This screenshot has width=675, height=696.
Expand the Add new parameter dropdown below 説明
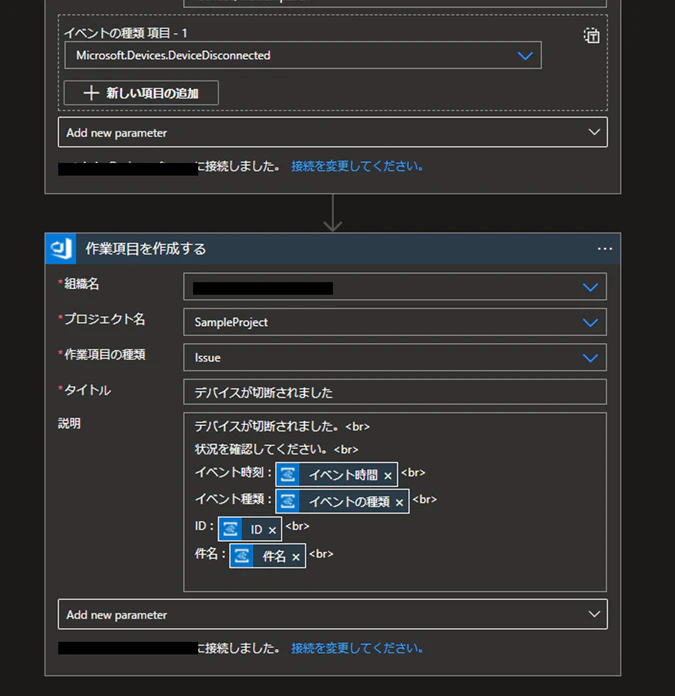(x=332, y=614)
